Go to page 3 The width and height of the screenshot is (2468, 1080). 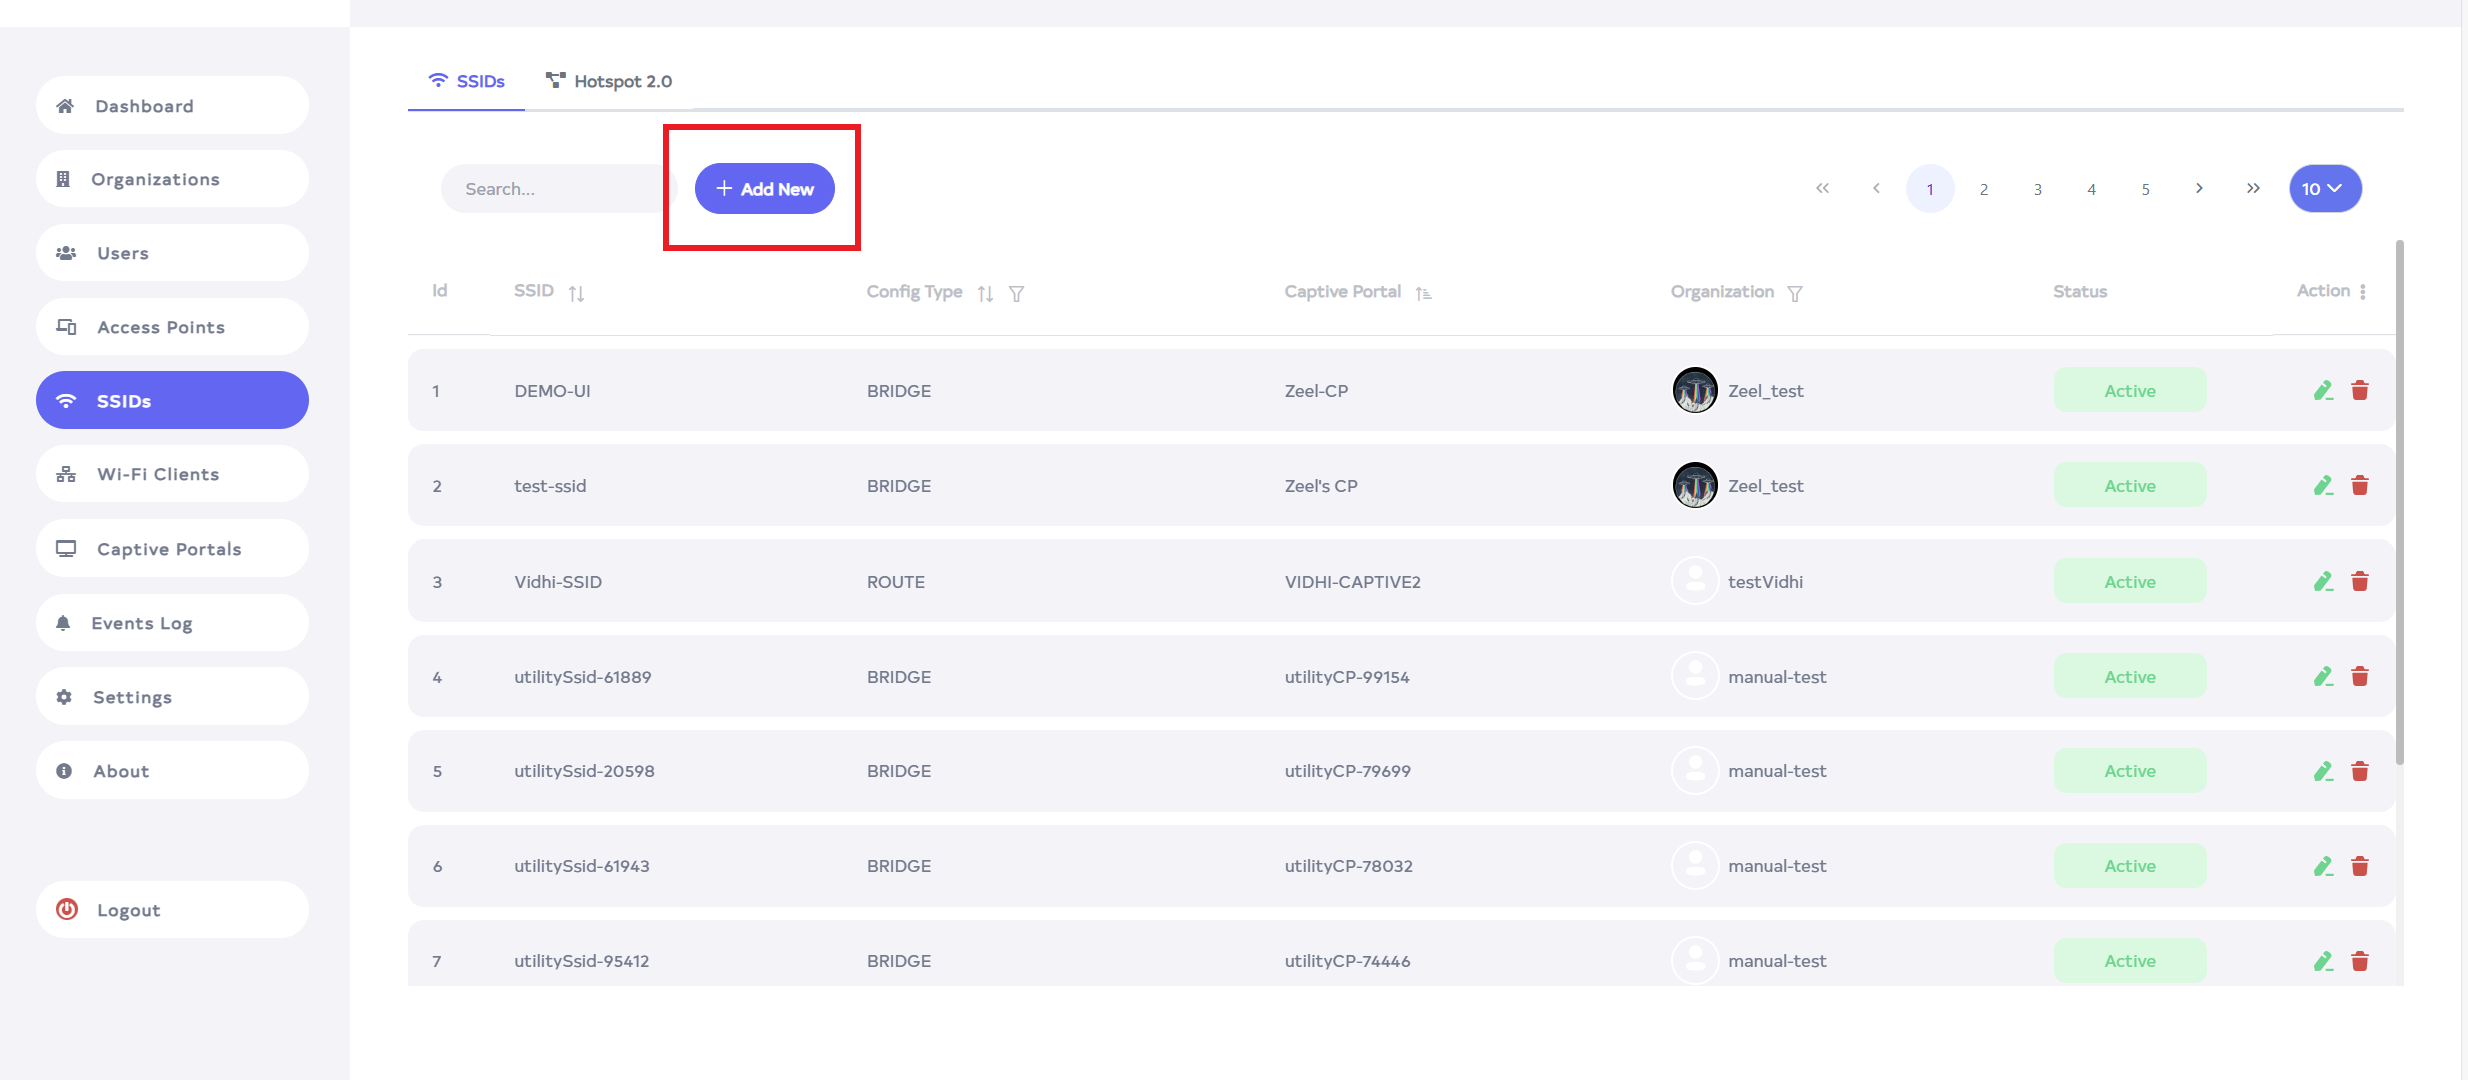pos(2037,189)
